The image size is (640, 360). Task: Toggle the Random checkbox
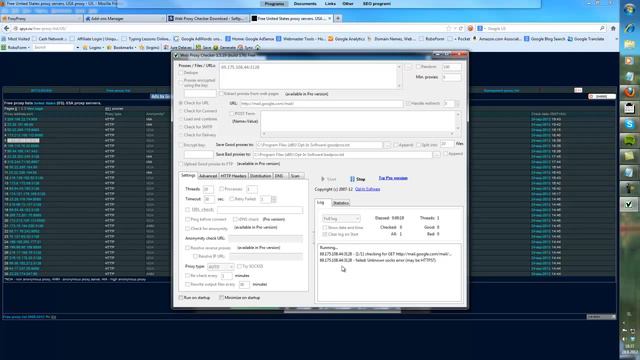click(418, 67)
